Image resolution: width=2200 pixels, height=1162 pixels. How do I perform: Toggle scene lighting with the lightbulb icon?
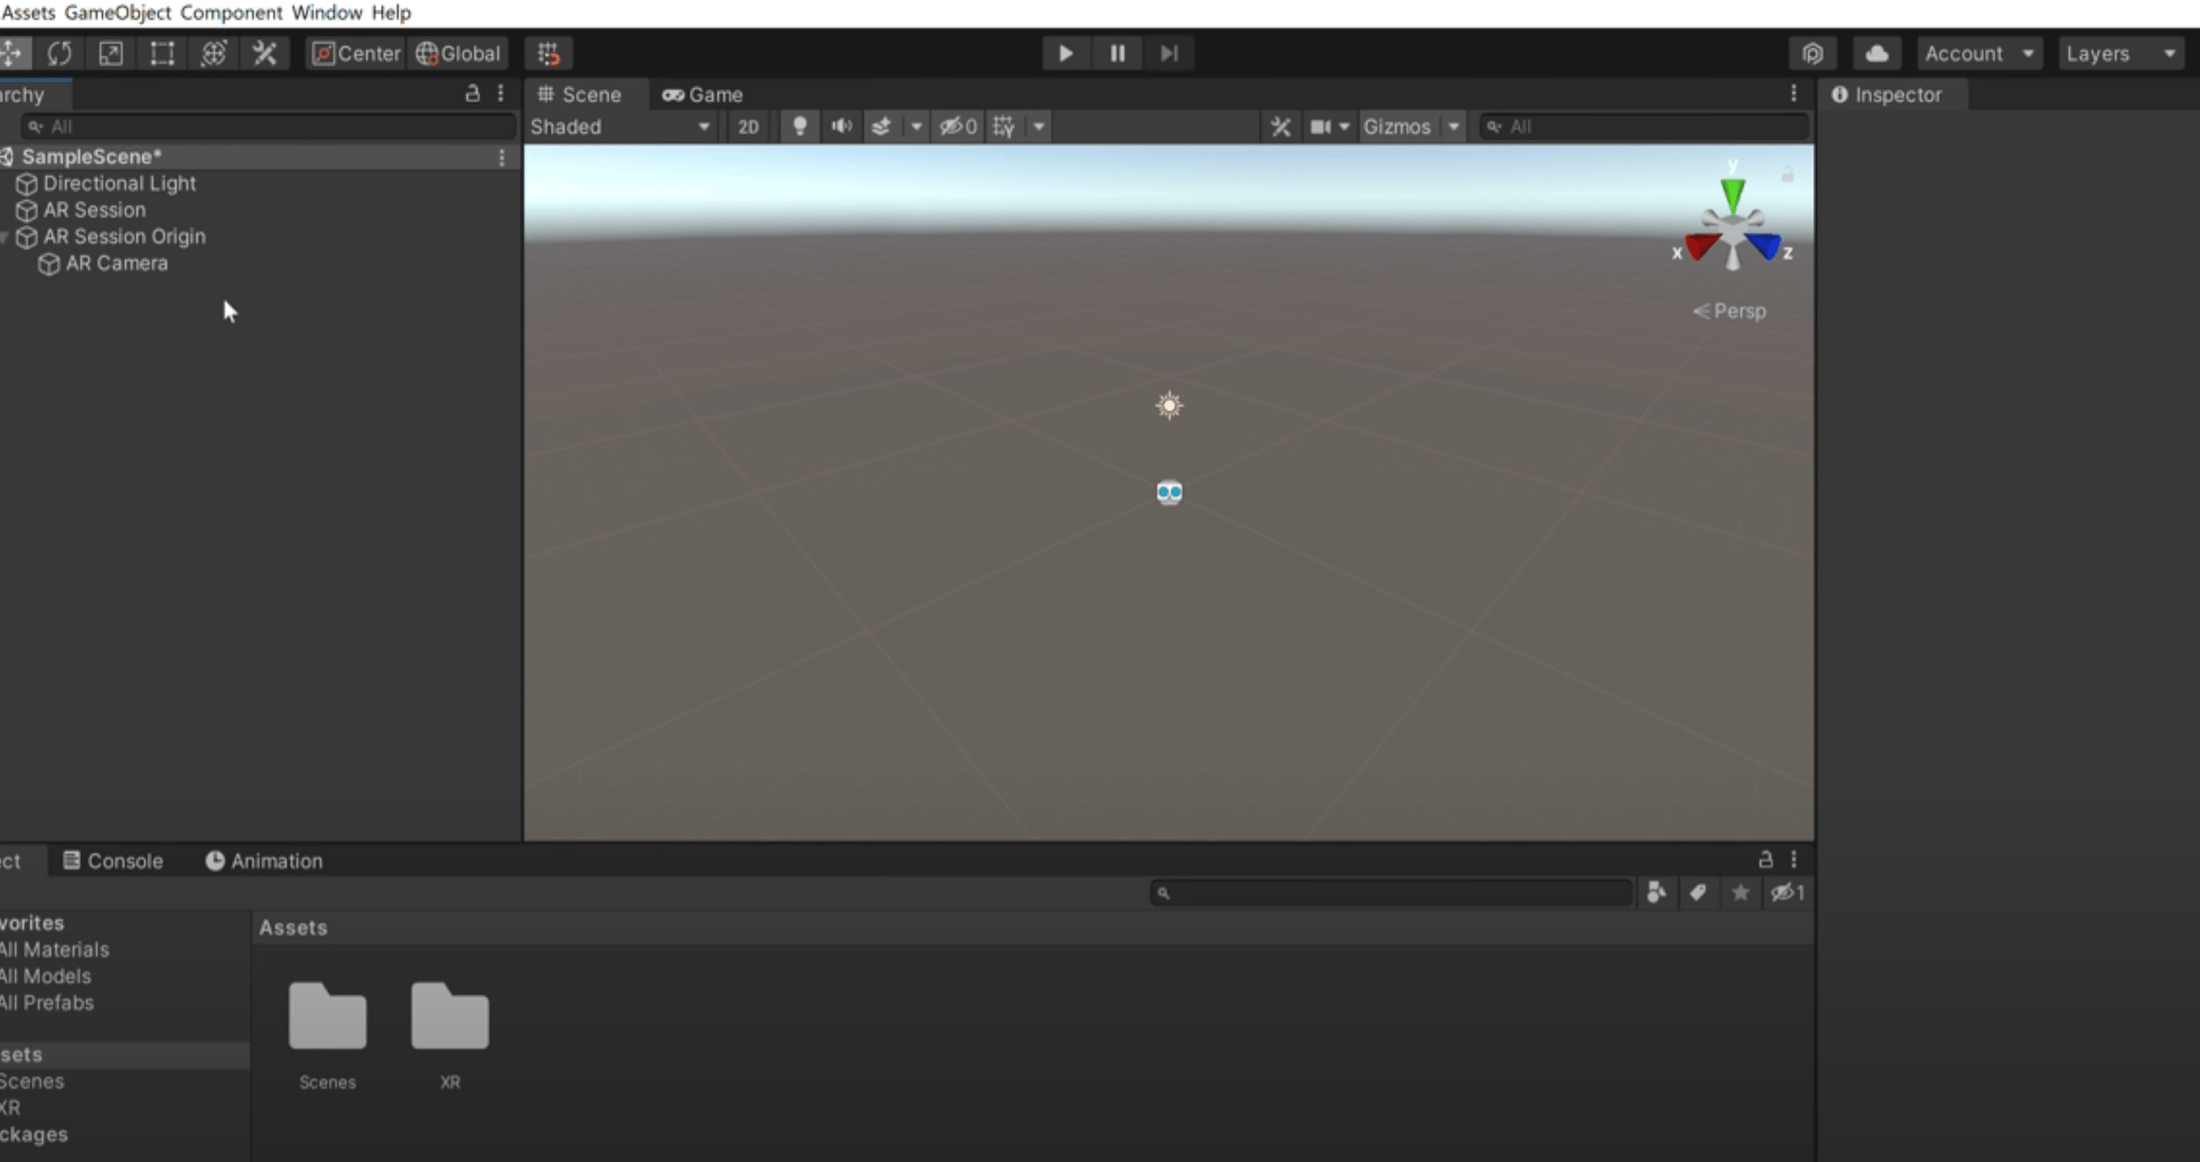(800, 126)
